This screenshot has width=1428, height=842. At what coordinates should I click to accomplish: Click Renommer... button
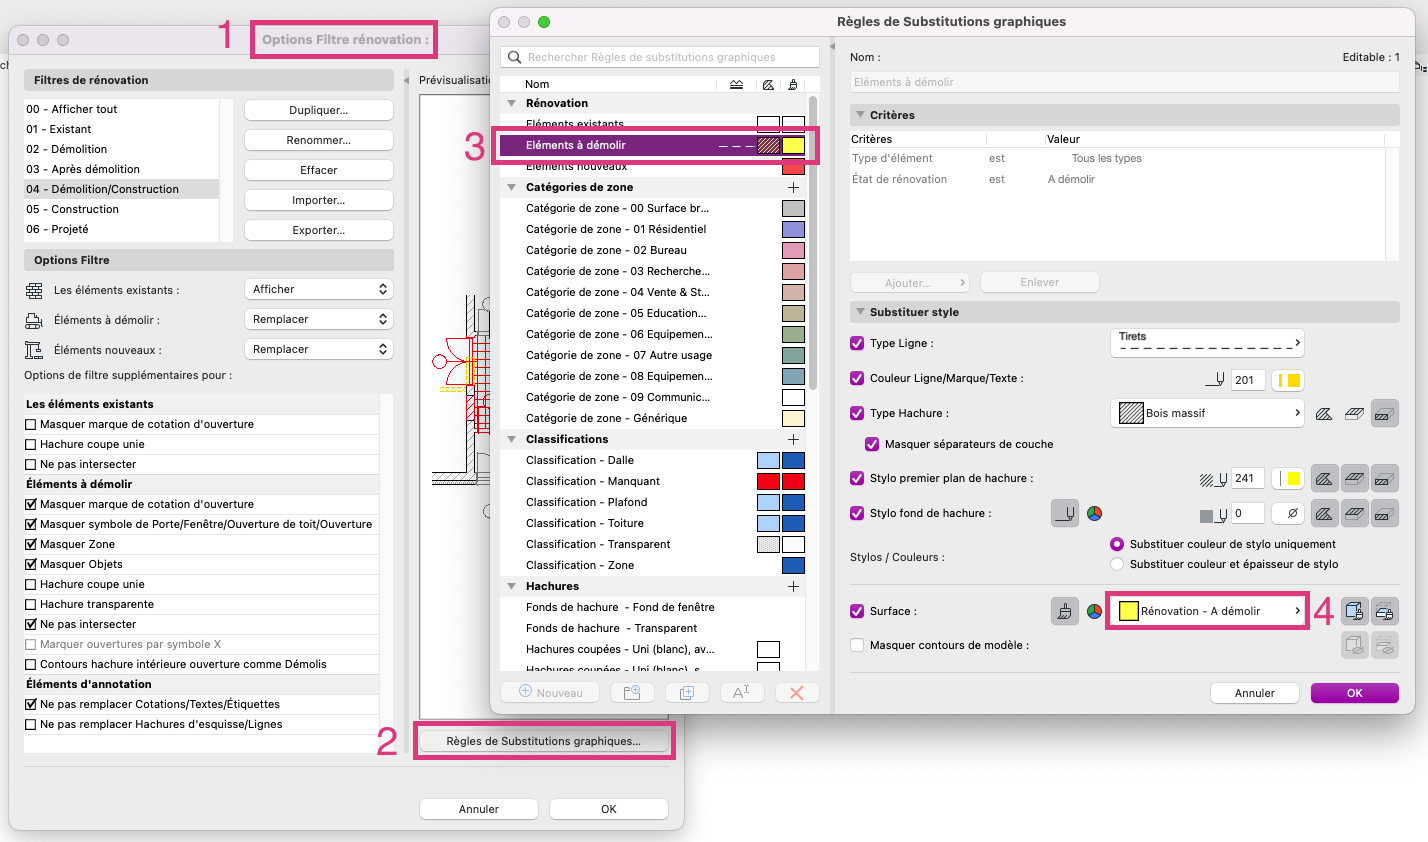tap(319, 140)
